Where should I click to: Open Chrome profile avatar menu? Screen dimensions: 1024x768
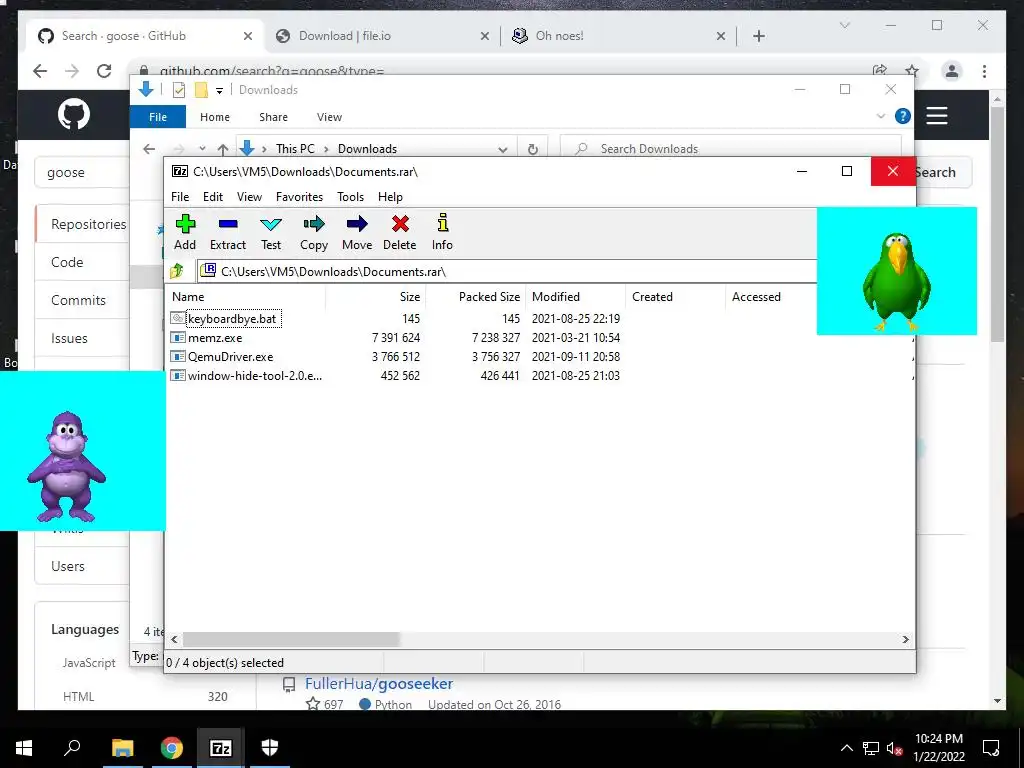tap(952, 71)
